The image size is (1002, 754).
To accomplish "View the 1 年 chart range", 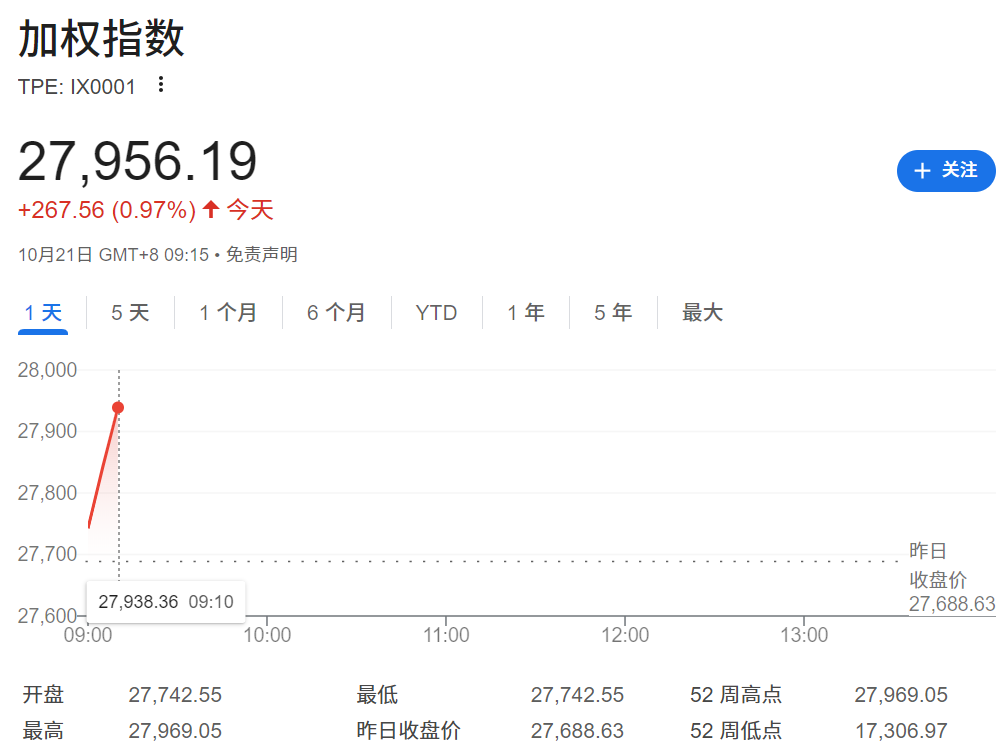I will (525, 313).
